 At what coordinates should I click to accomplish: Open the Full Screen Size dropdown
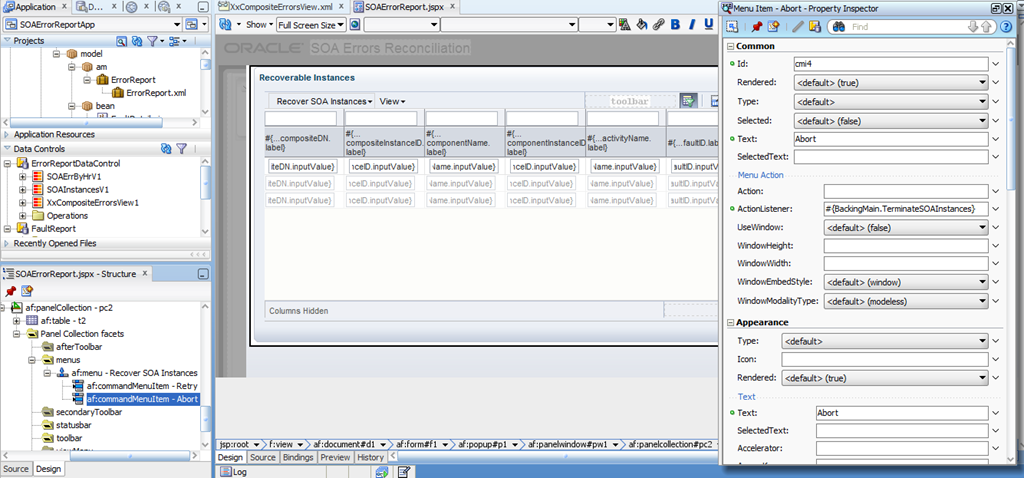click(310, 24)
